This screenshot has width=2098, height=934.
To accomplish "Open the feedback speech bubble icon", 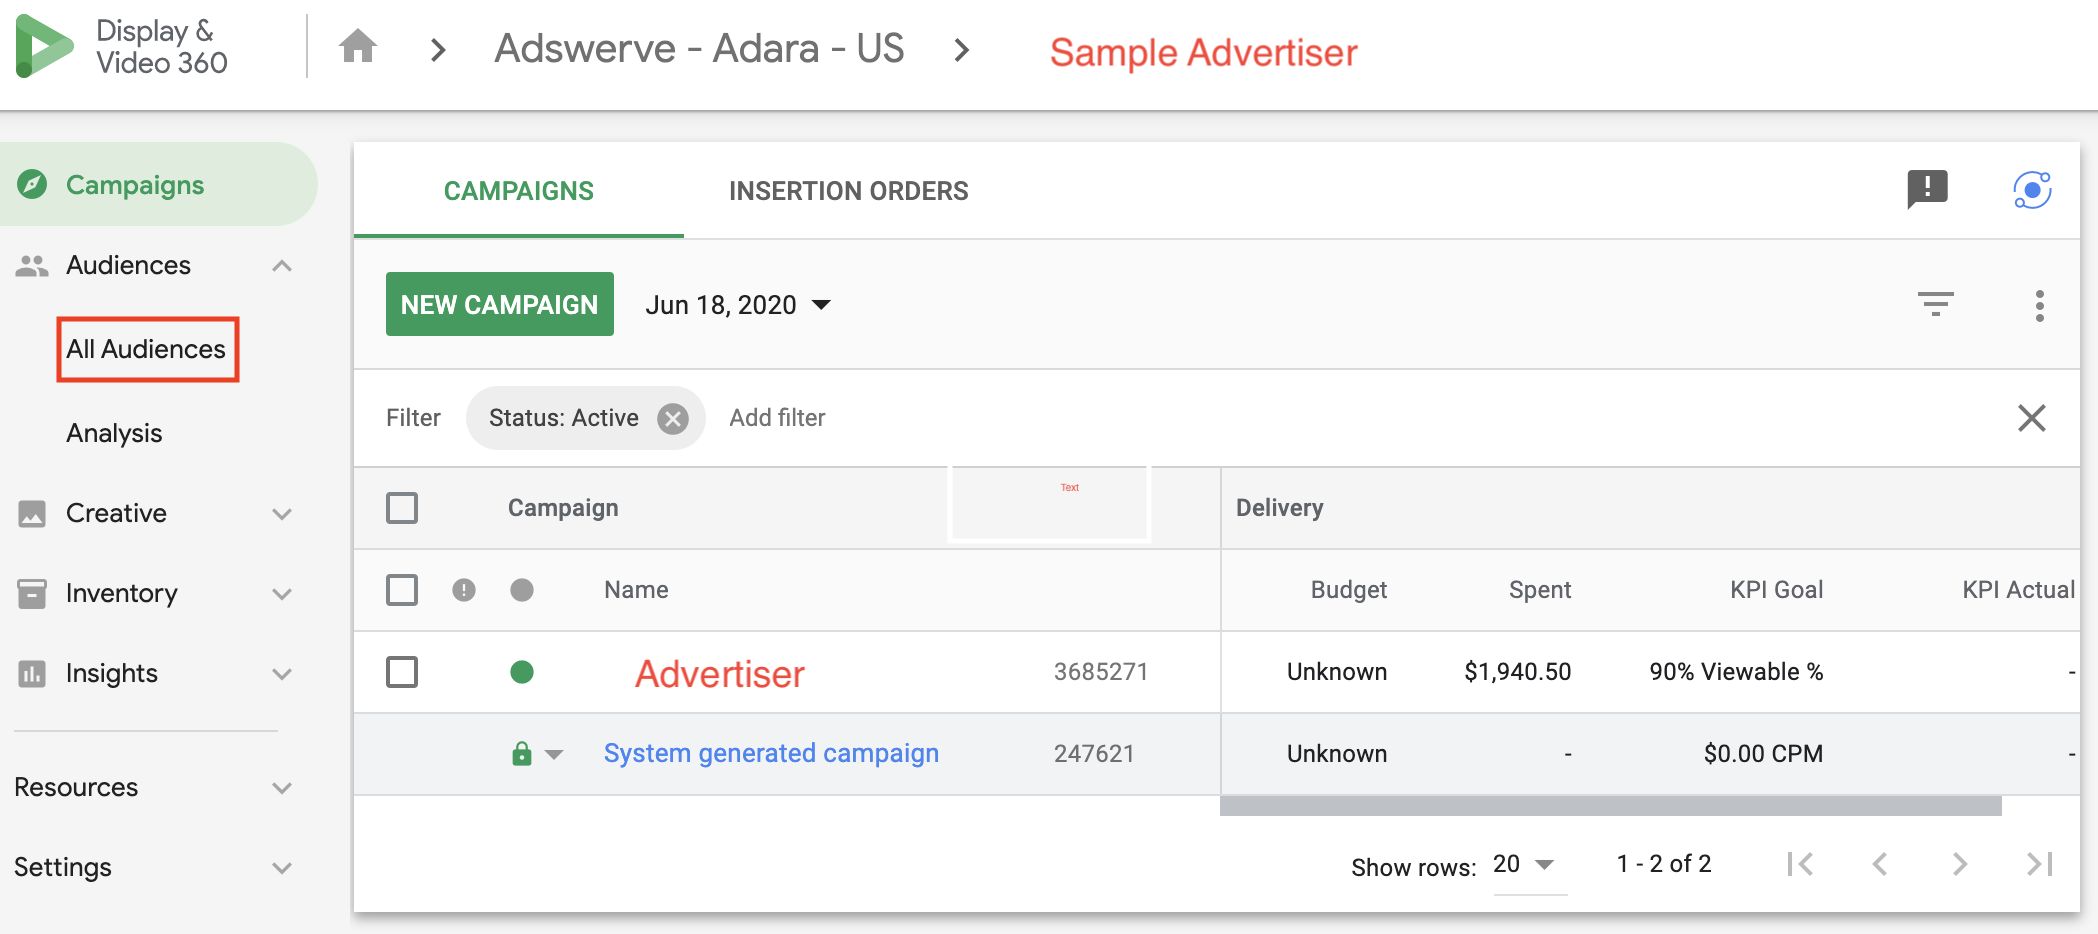I will click(x=1927, y=188).
